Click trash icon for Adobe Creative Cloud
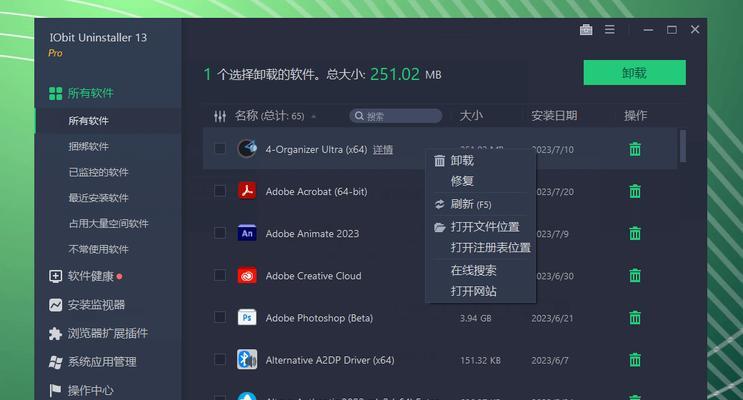743x400 pixels. 635,275
